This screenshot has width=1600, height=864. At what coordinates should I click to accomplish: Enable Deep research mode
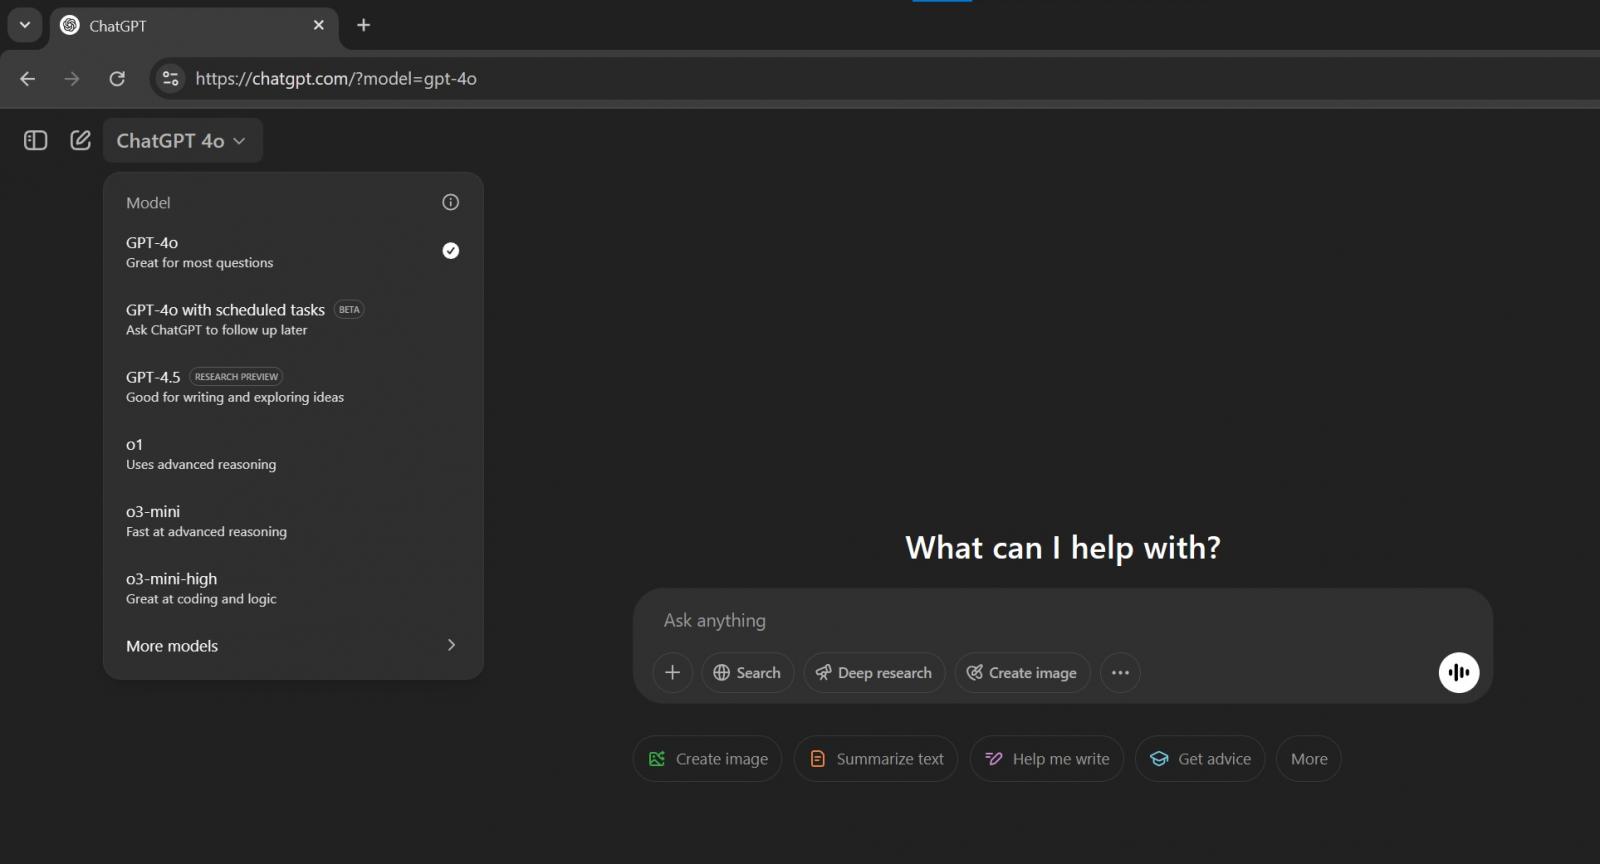pyautogui.click(x=874, y=672)
